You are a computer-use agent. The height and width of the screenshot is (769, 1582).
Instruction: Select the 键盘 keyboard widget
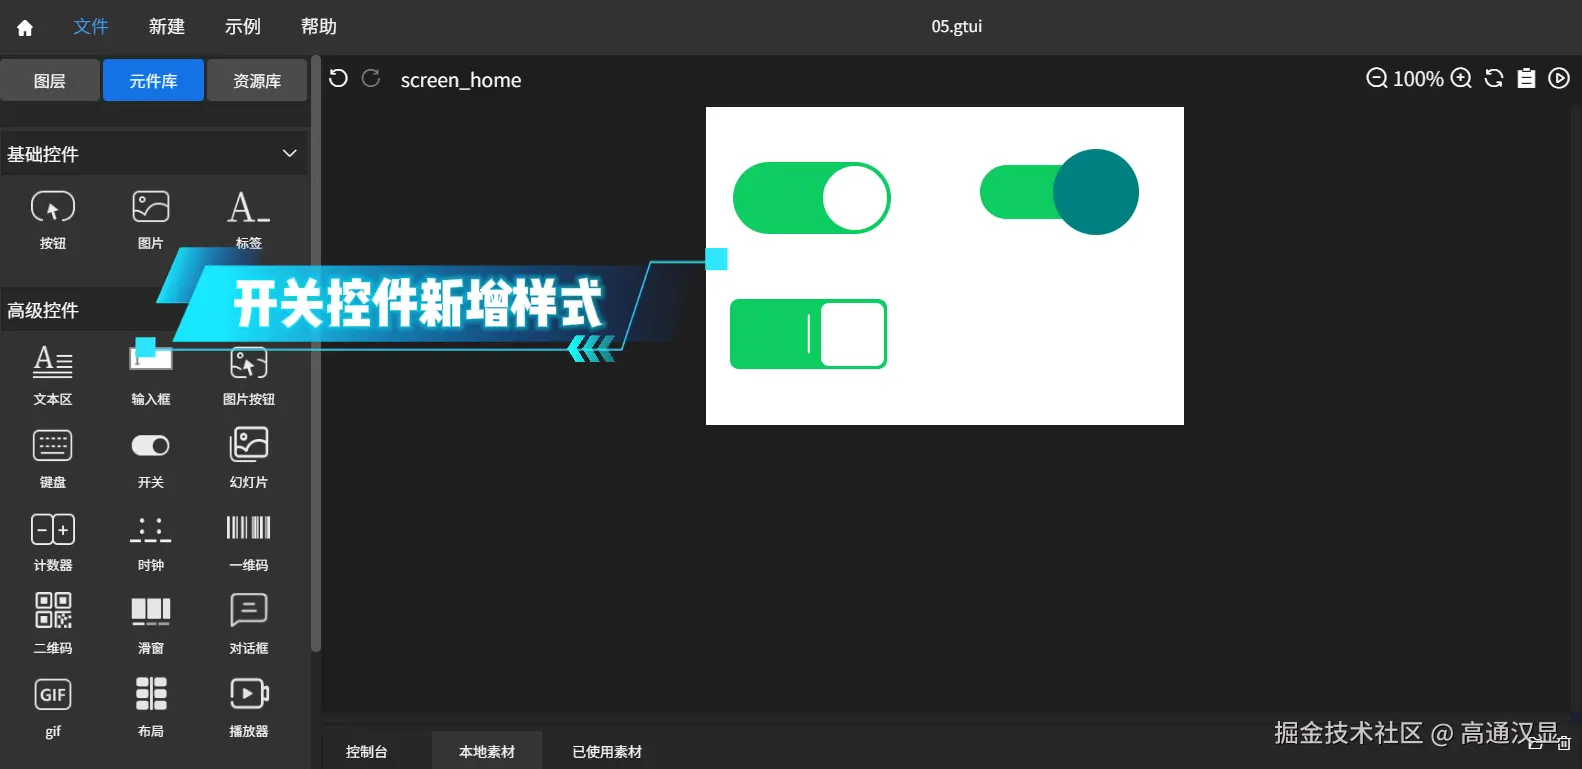click(53, 458)
